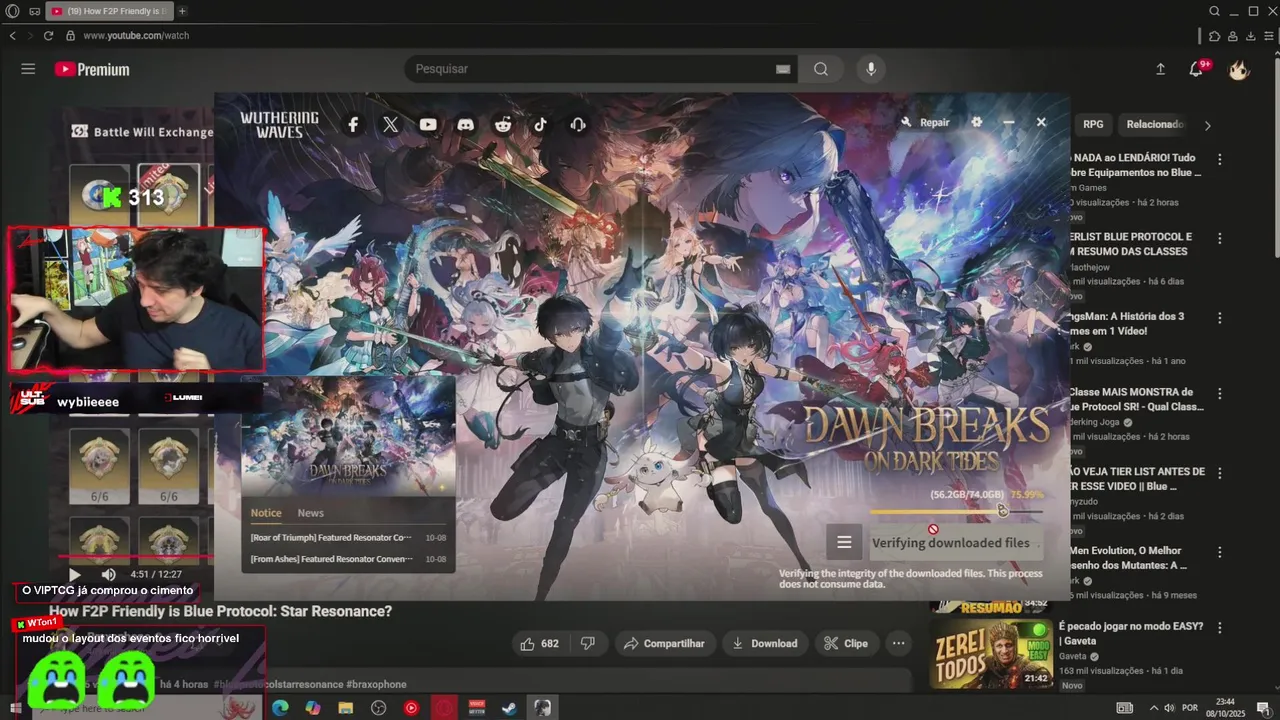Dislike the video
Screen dimensions: 1280x720
588,643
